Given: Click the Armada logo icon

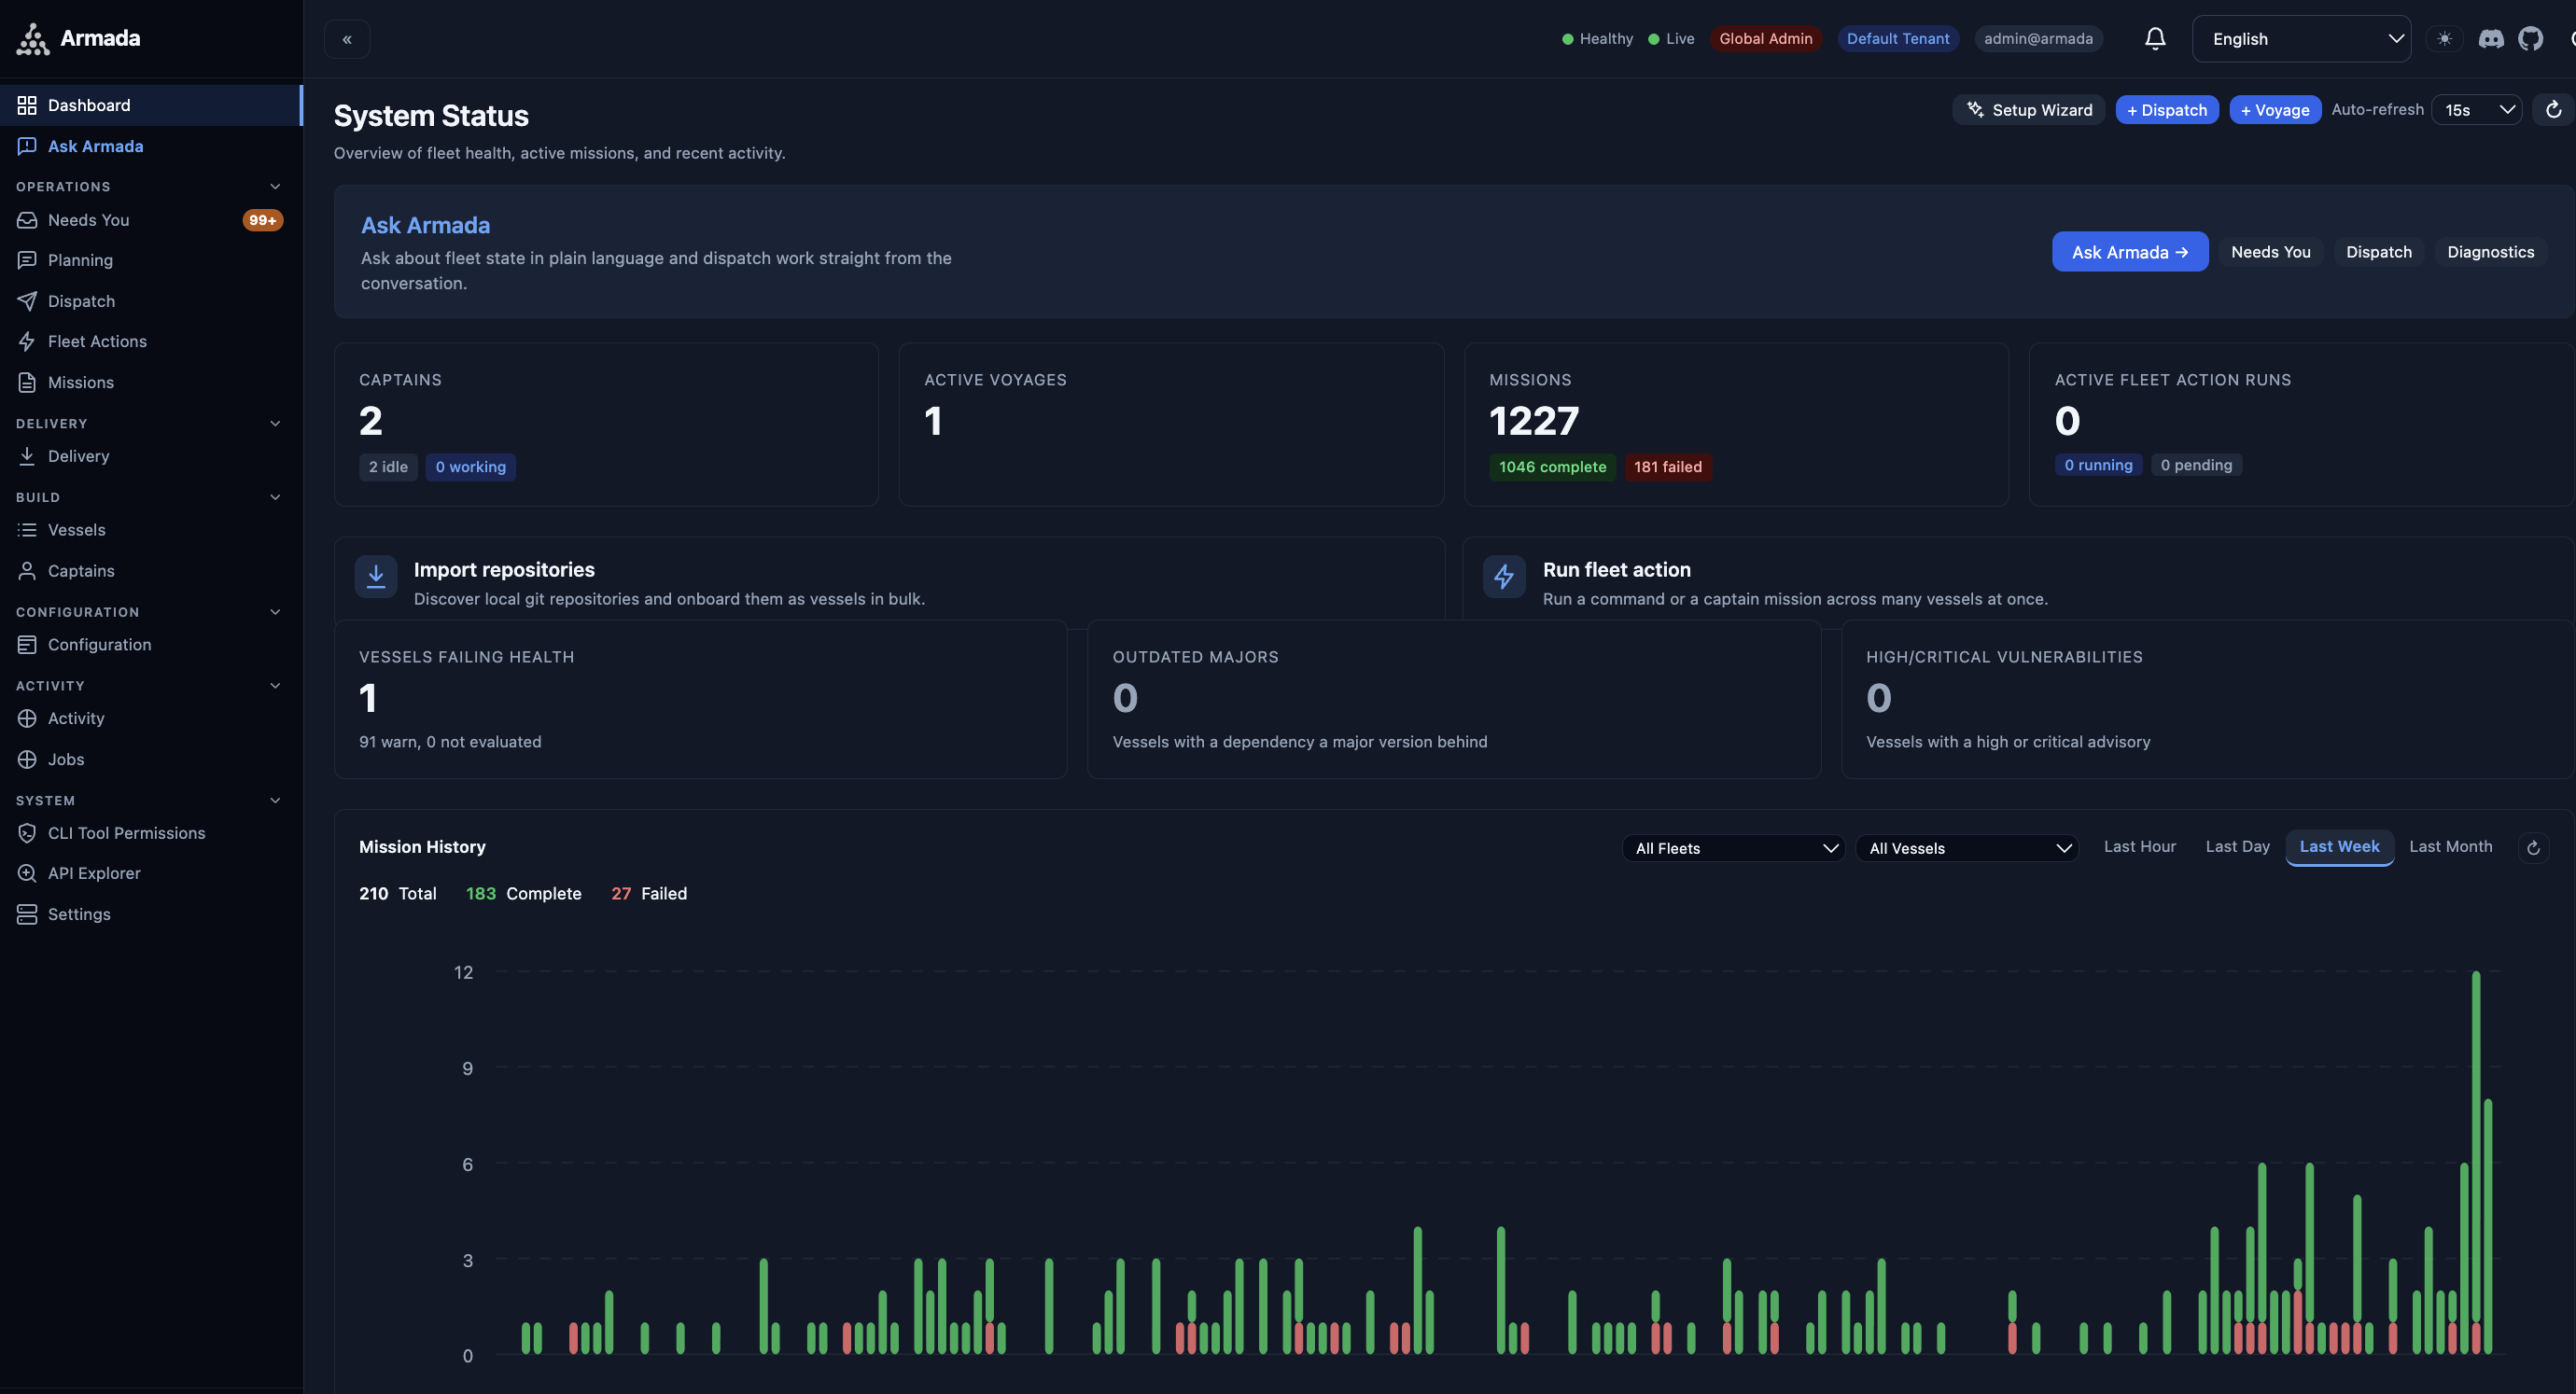Looking at the screenshot, I should pyautogui.click(x=33, y=39).
